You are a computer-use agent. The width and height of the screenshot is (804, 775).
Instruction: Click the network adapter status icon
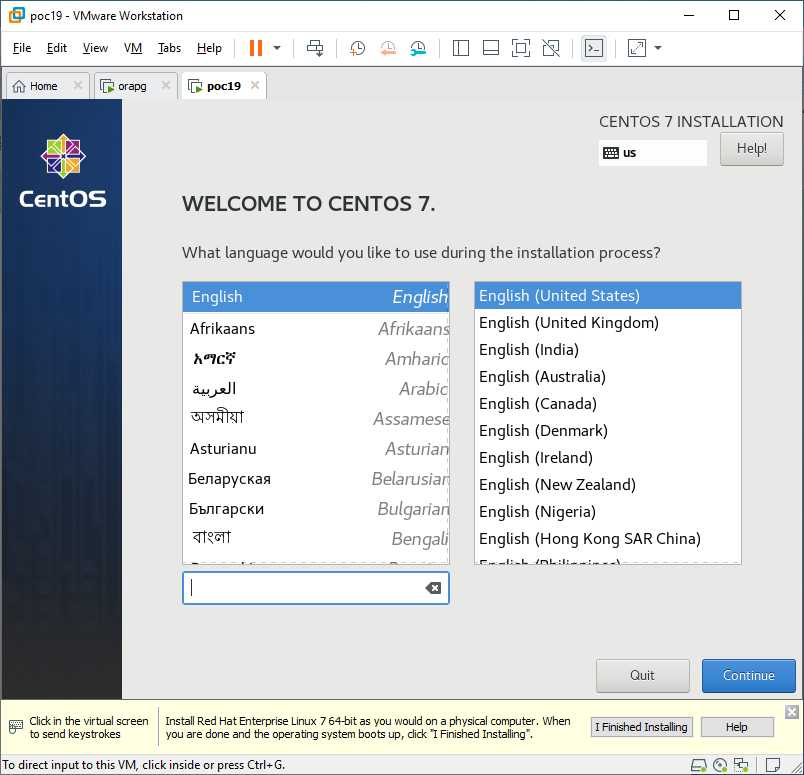click(741, 765)
